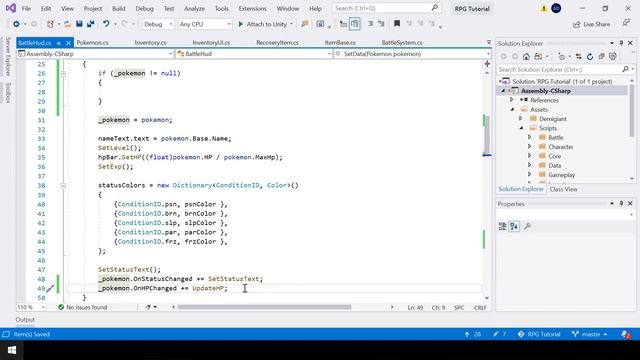Toggle the bookmark icon in toolbar
This screenshot has width=640, height=360.
[397, 24]
